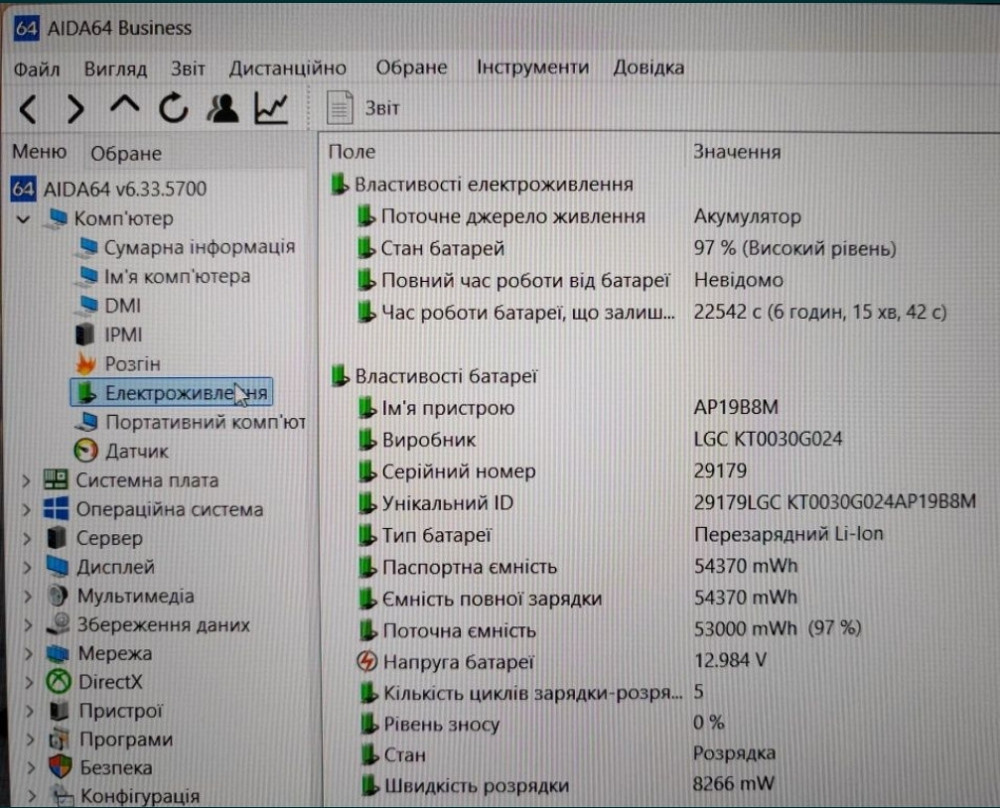This screenshot has width=1000, height=808.
Task: Select the Датчик sensor tree item
Action: (136, 451)
